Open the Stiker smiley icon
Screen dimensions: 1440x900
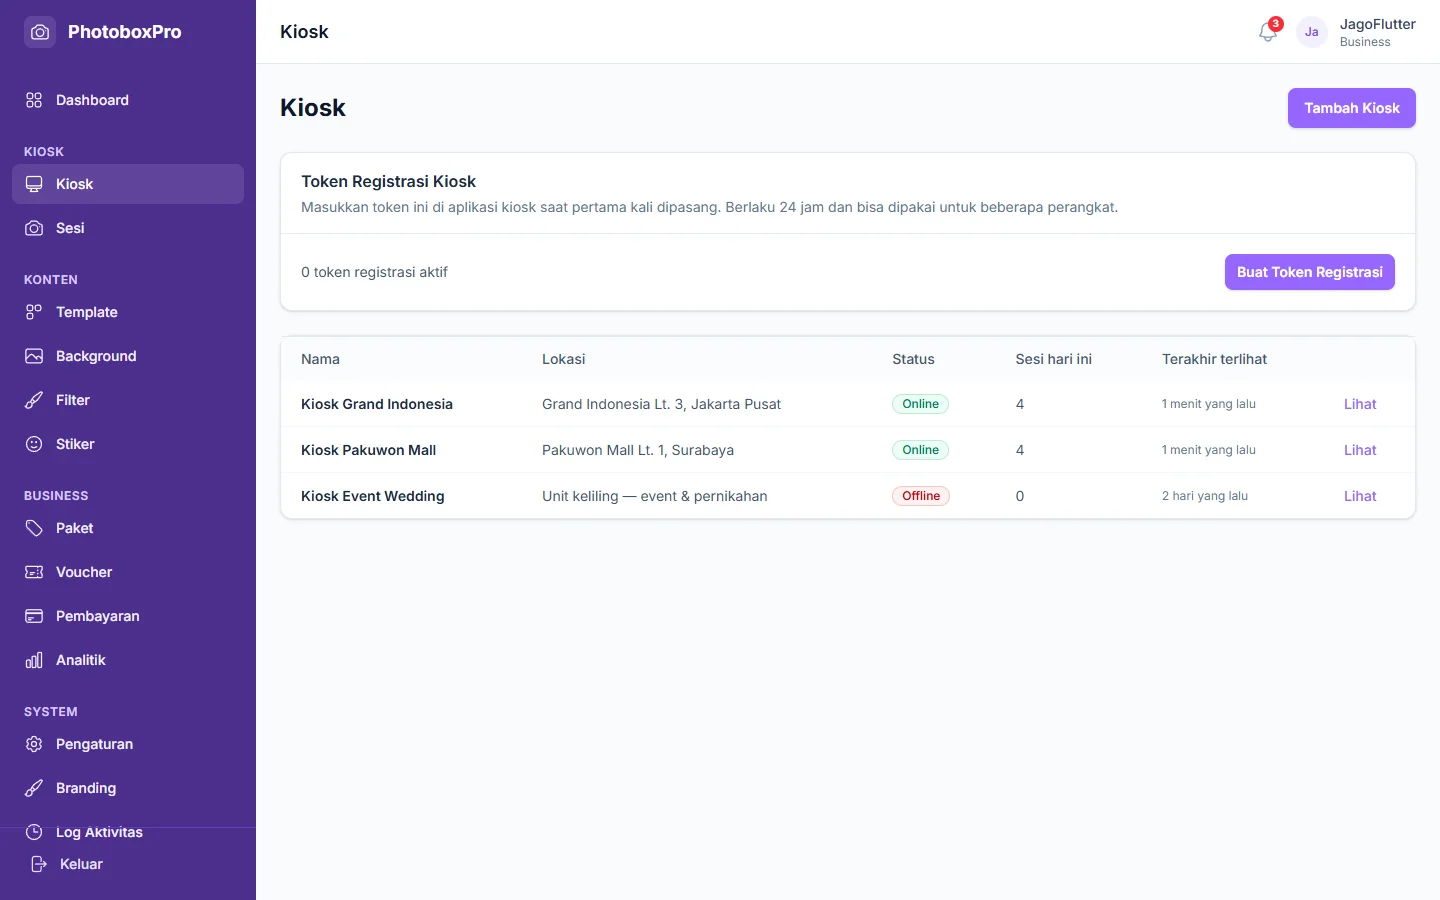(34, 444)
